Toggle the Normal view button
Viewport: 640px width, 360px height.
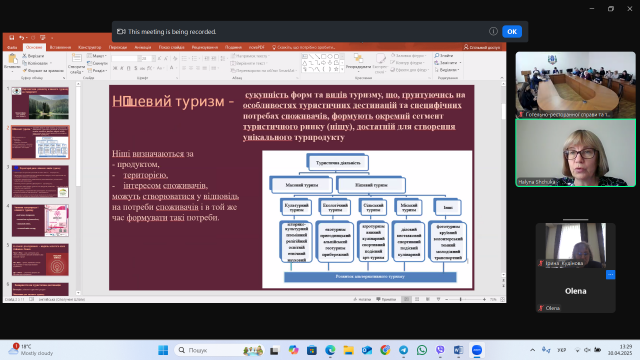(x=406, y=299)
